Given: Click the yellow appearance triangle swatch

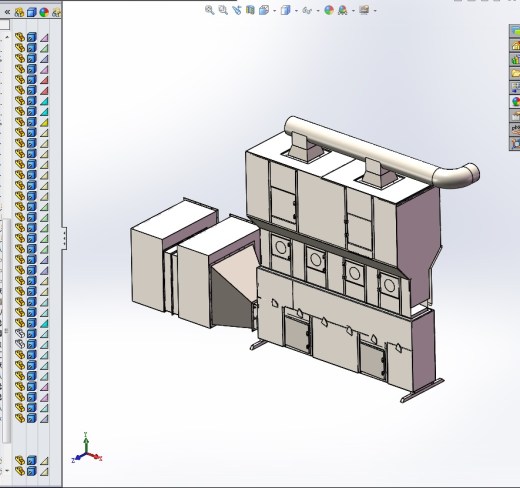Looking at the screenshot, I should pos(44,122).
